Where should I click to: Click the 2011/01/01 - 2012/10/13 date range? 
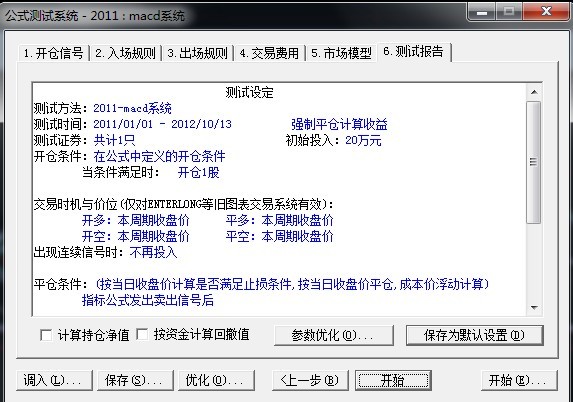[x=163, y=124]
